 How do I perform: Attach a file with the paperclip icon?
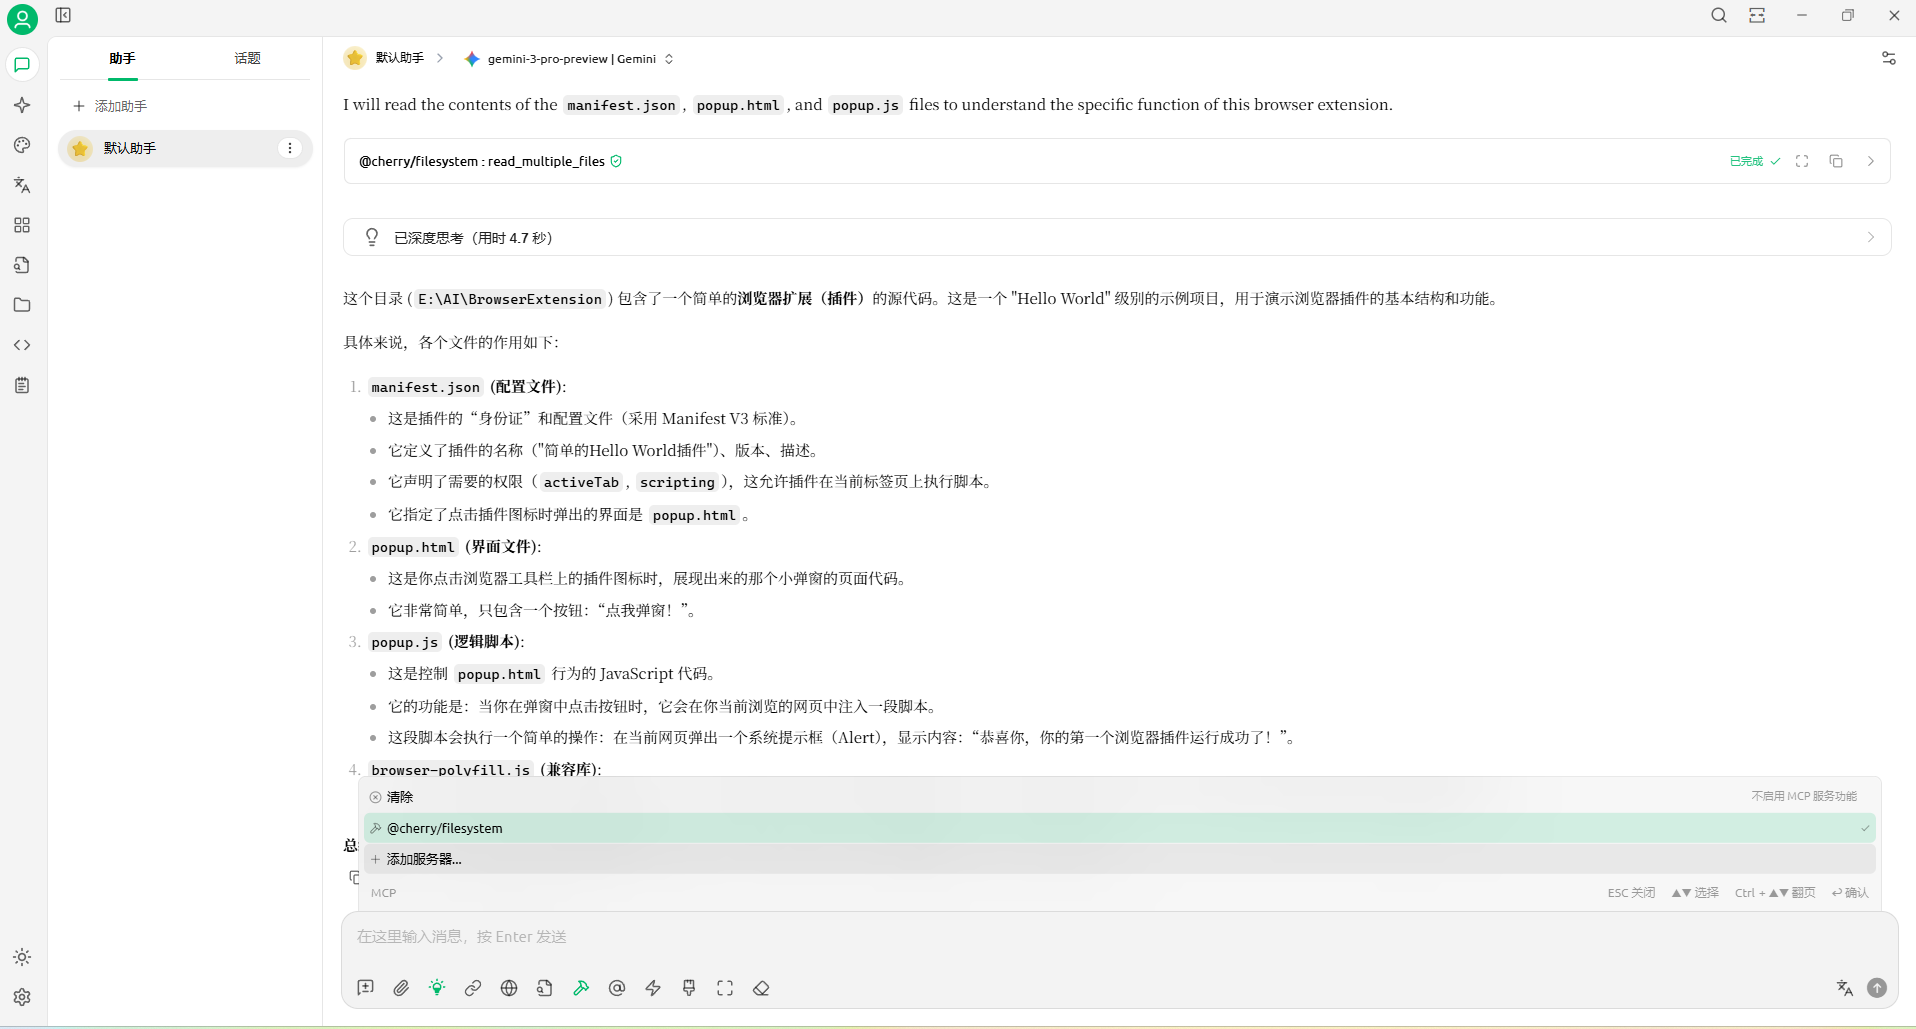pos(400,988)
